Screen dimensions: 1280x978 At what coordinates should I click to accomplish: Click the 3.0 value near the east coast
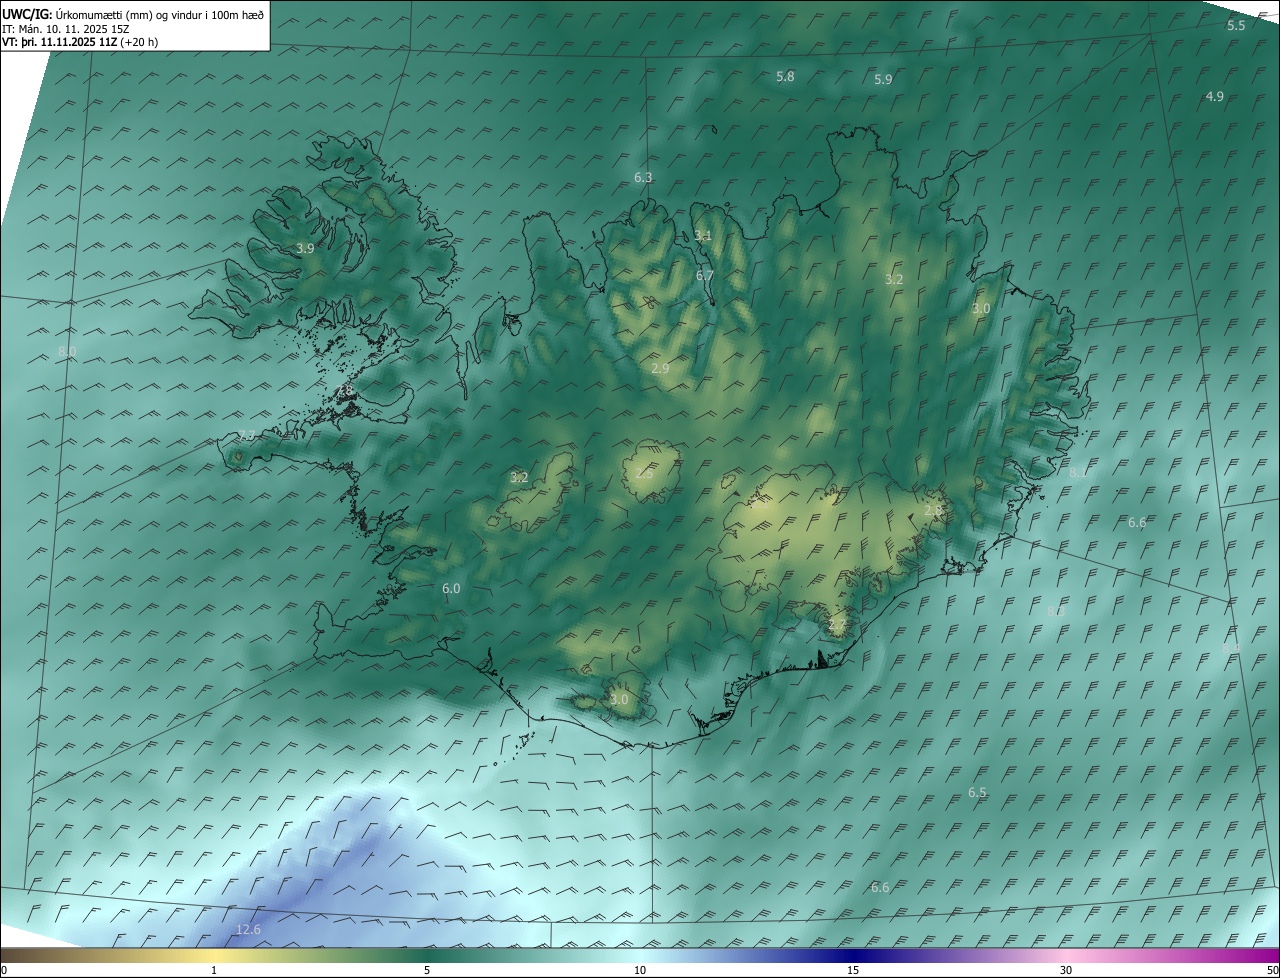click(x=981, y=308)
